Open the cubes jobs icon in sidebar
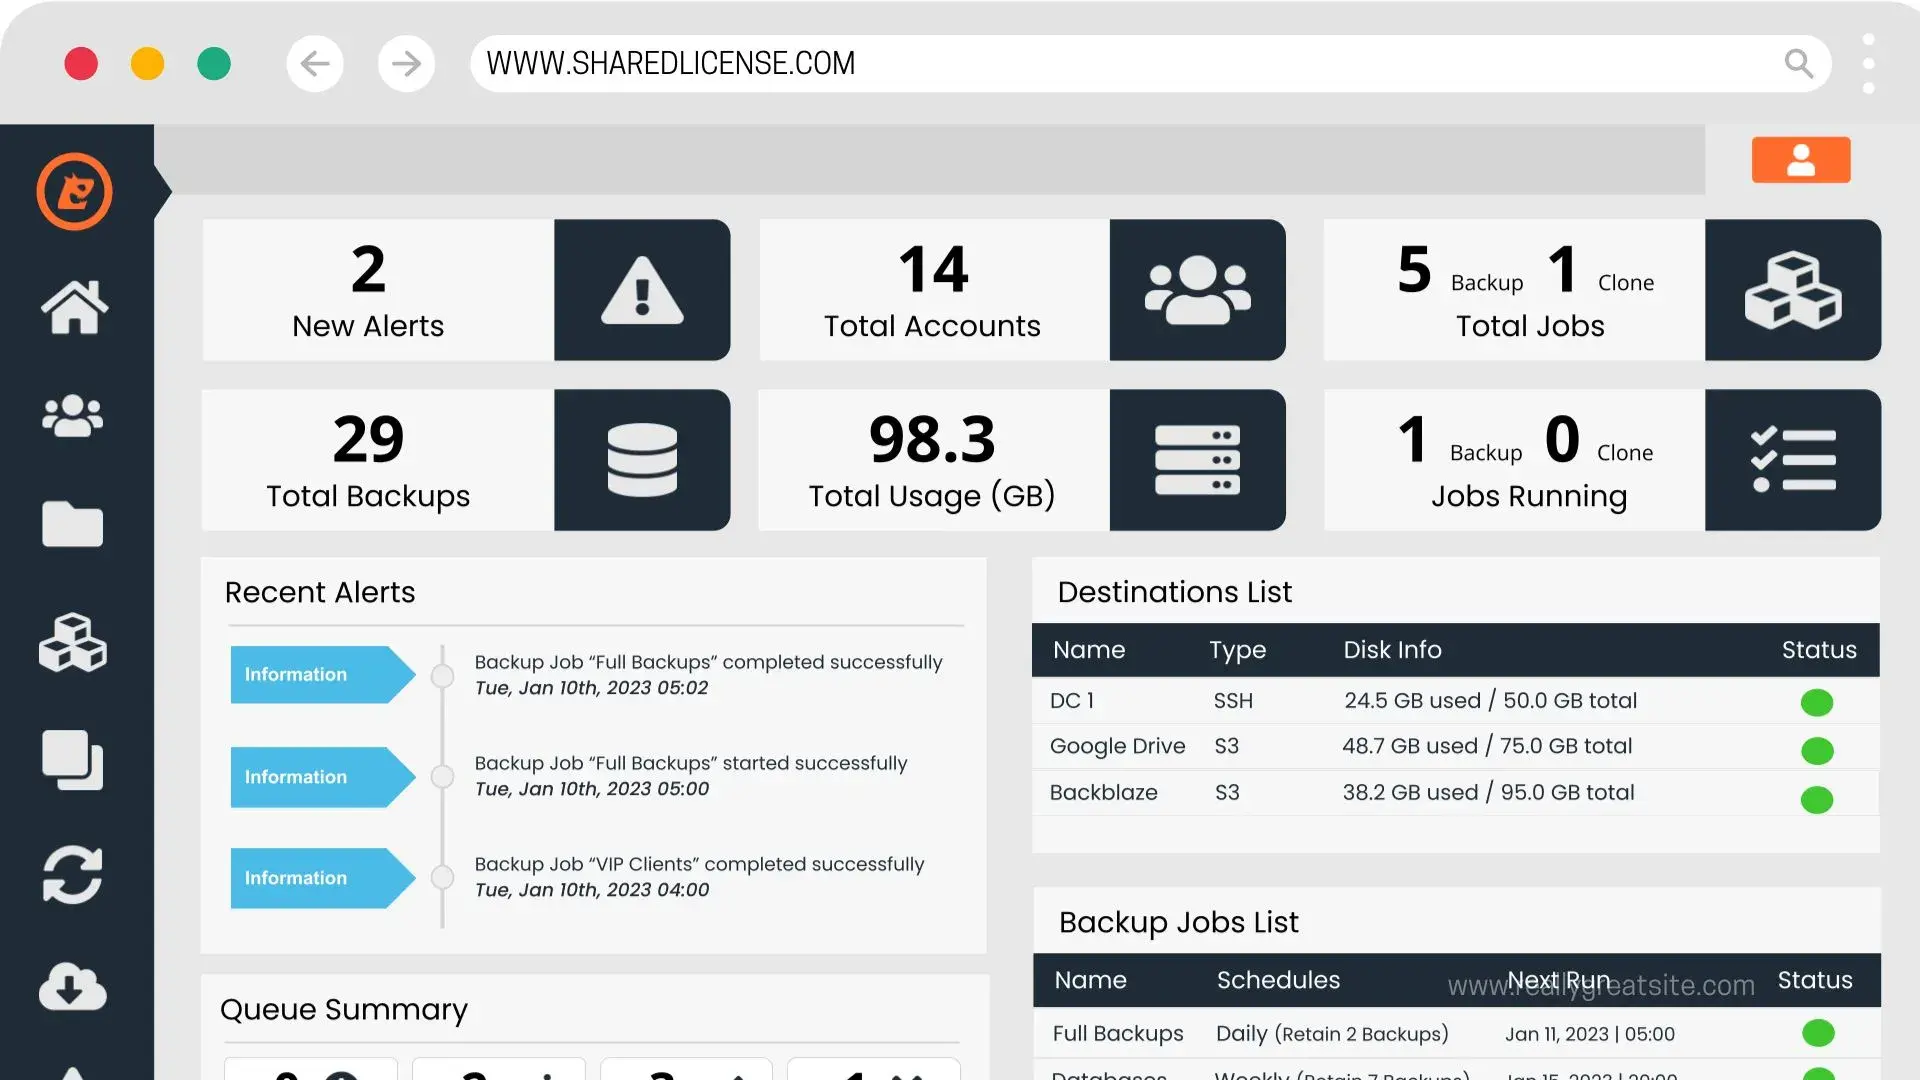The image size is (1920, 1080). 72,643
